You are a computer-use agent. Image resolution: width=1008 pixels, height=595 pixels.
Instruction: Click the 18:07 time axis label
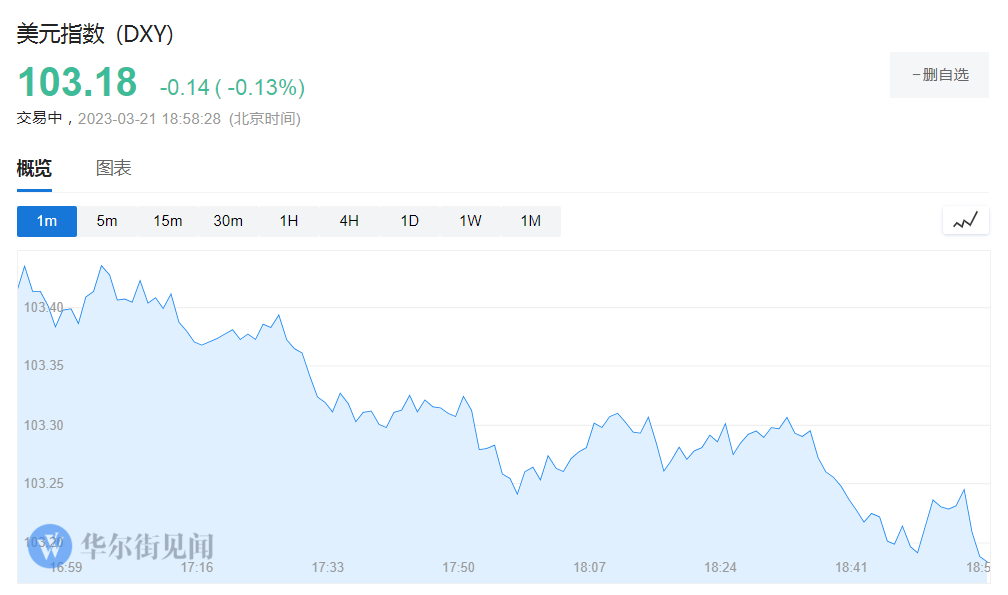pos(590,567)
